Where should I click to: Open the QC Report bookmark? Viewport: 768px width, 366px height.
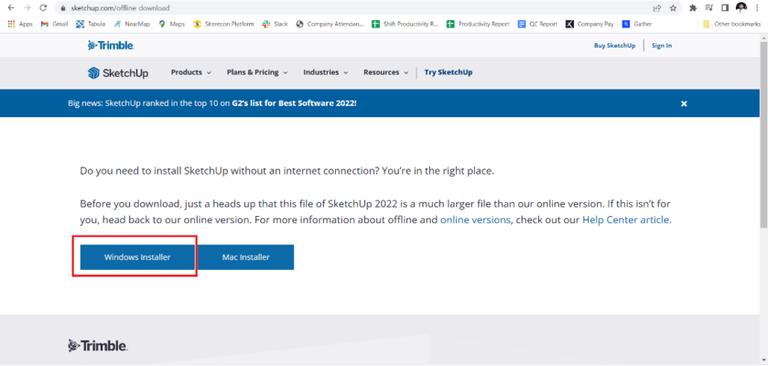pos(538,24)
